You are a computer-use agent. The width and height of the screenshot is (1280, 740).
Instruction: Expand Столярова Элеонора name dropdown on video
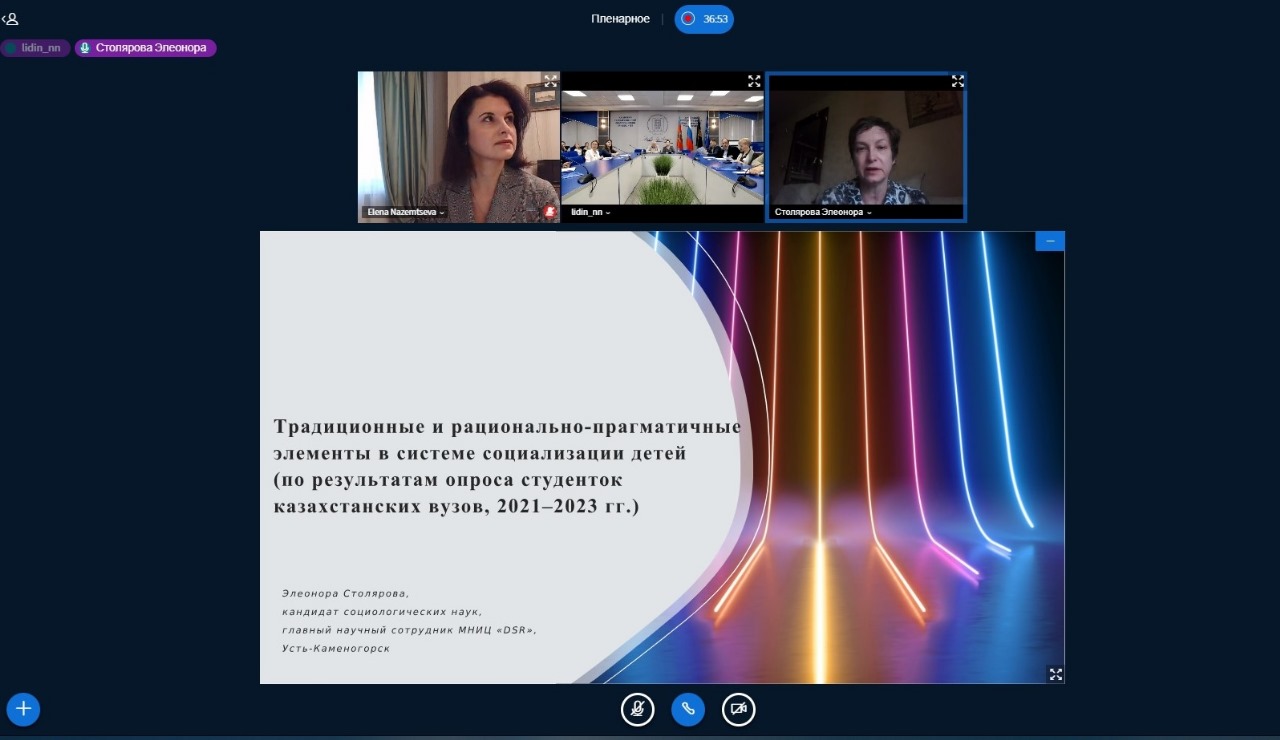[x=823, y=213]
